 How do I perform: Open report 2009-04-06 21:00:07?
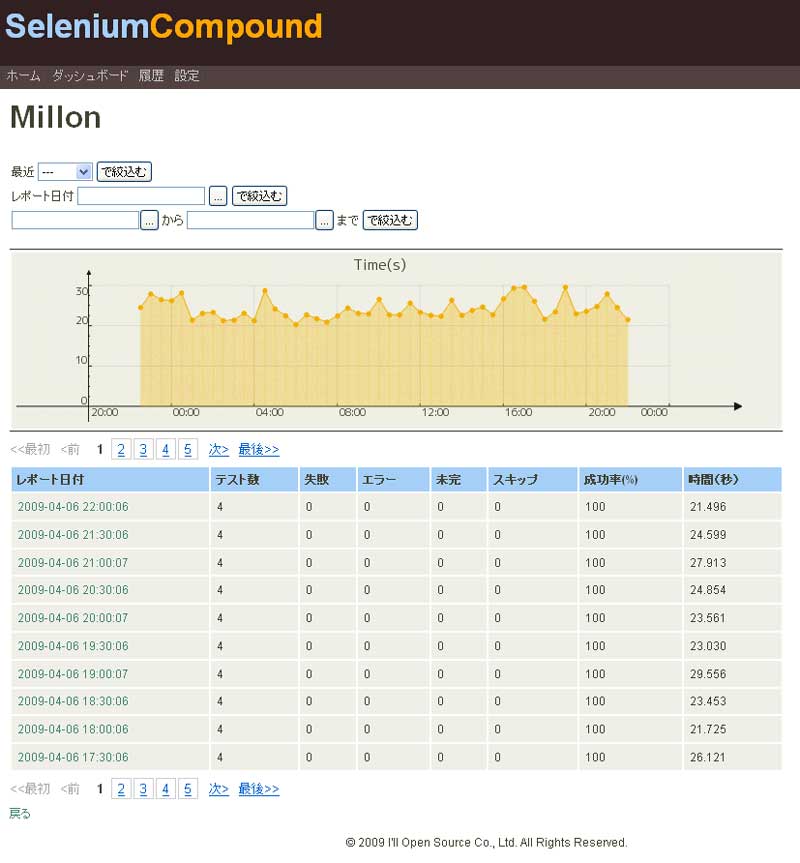73,563
